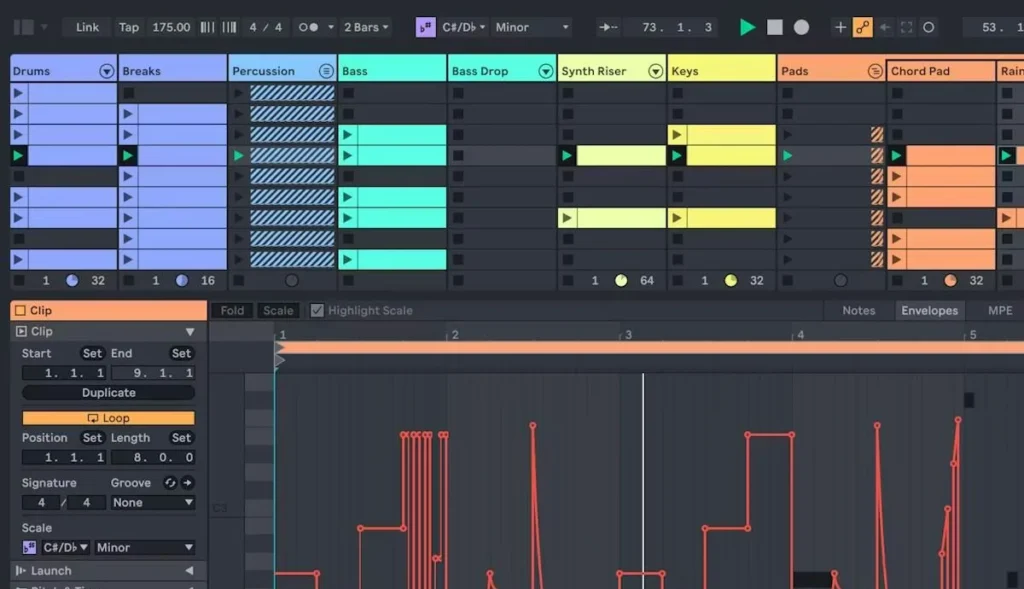Click the Link button
Viewport: 1024px width, 589px height.
click(87, 27)
